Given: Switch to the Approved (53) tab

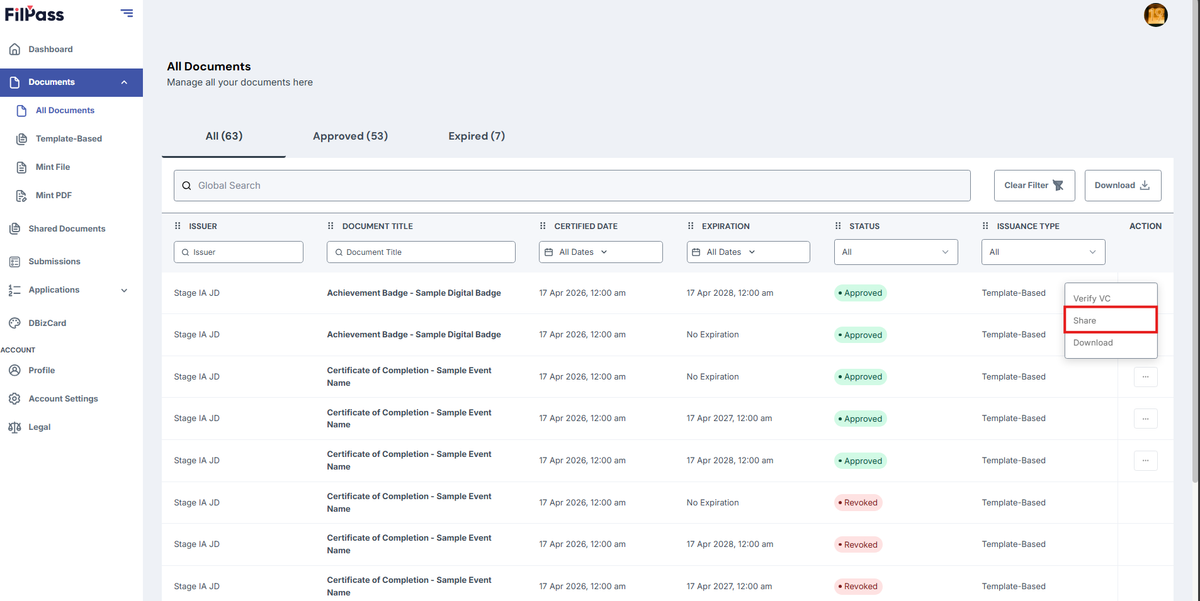Looking at the screenshot, I should point(350,136).
